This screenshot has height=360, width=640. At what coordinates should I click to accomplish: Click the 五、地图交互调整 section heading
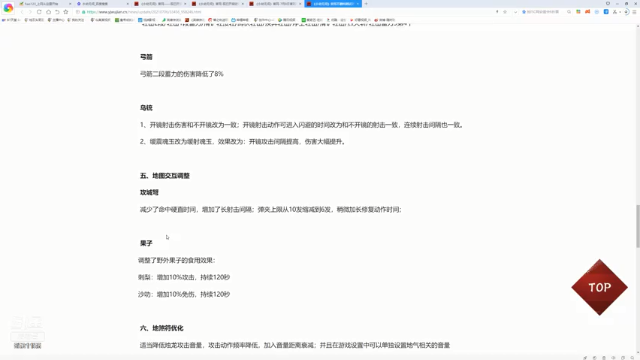(x=165, y=176)
